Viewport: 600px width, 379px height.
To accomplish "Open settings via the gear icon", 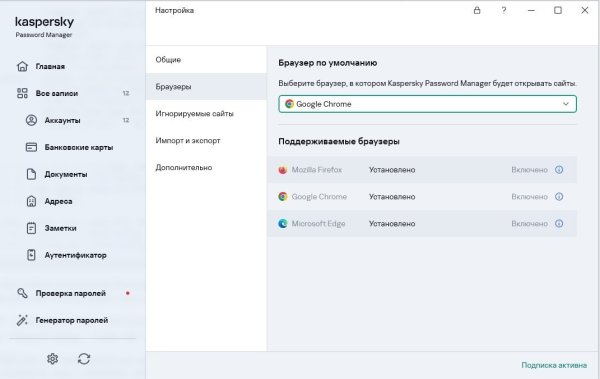I will coord(52,359).
